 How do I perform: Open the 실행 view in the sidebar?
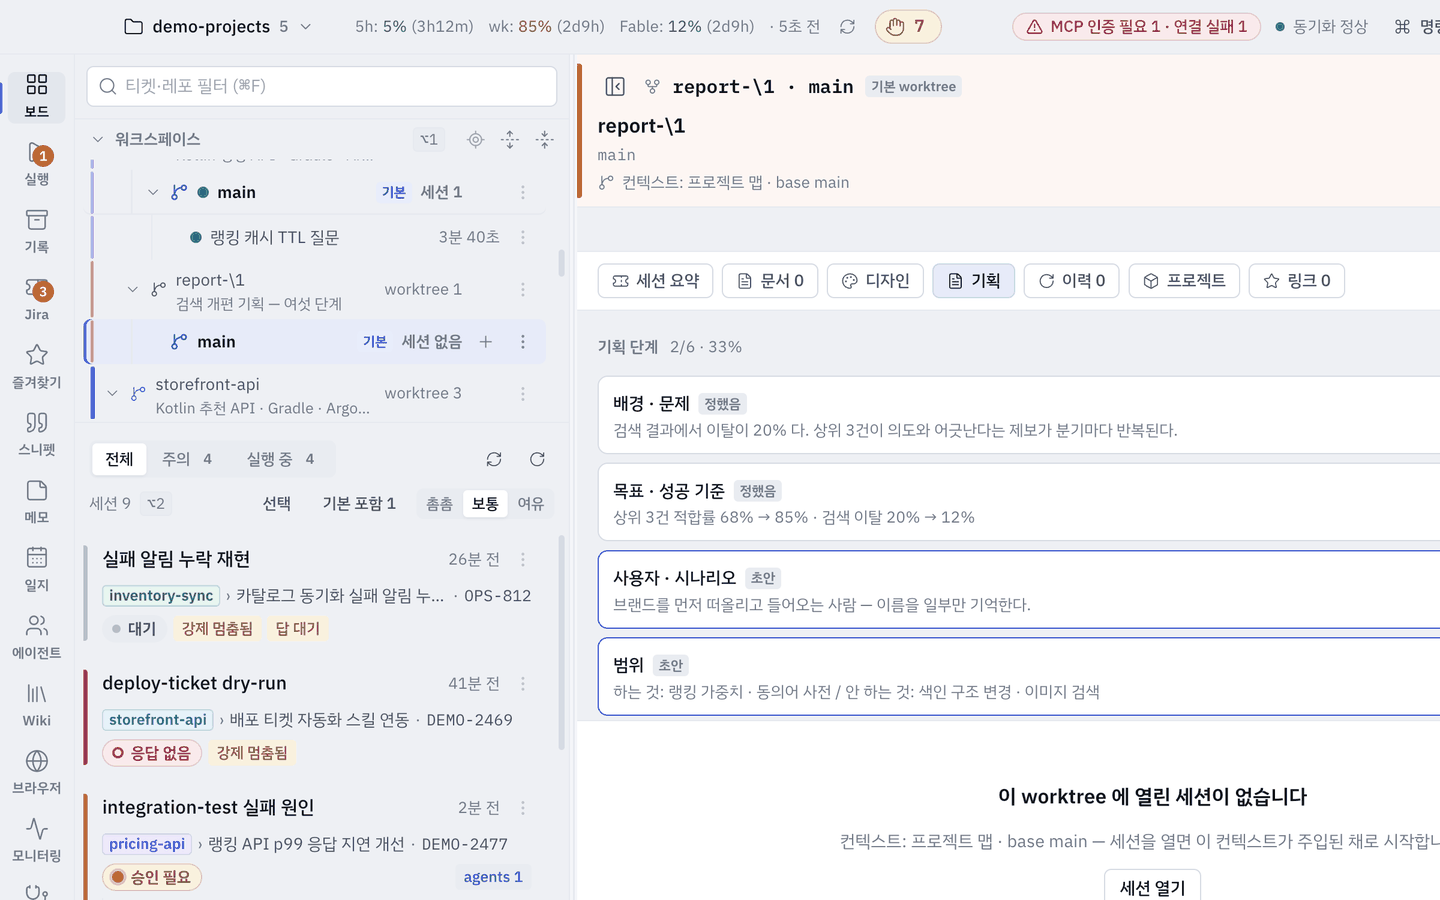[37, 164]
